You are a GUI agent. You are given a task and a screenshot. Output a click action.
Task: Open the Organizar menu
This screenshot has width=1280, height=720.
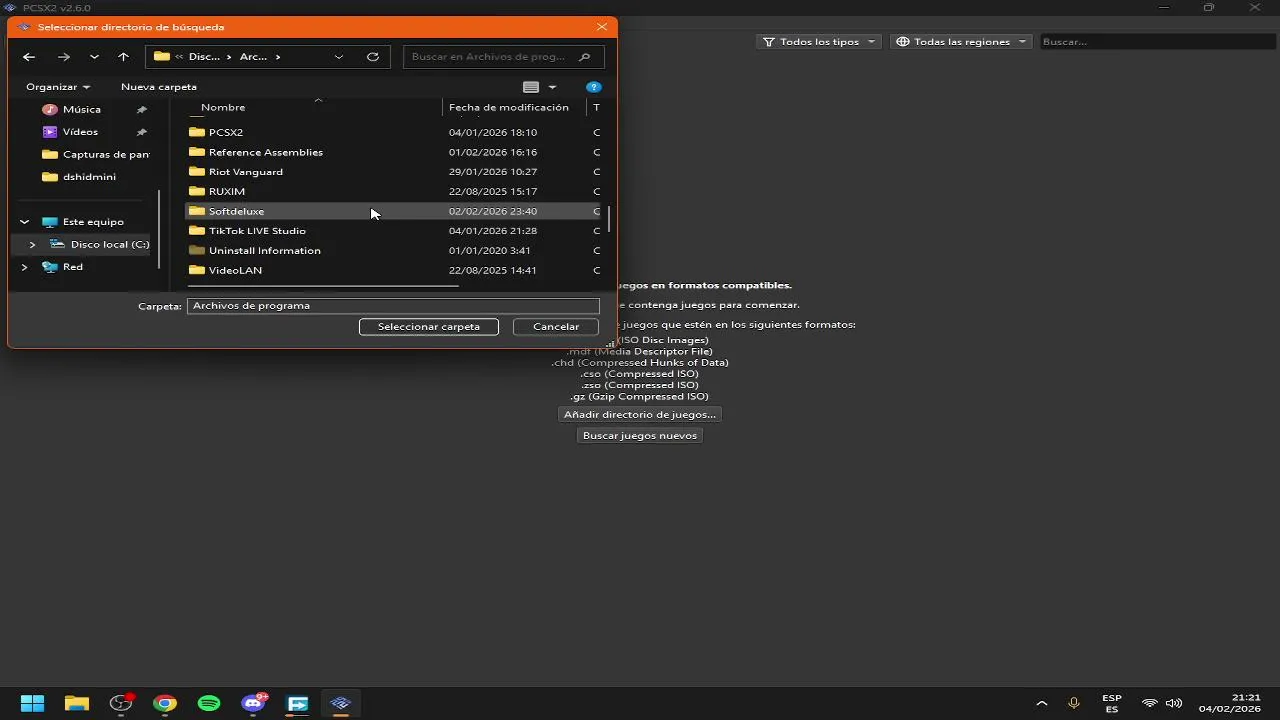[58, 87]
